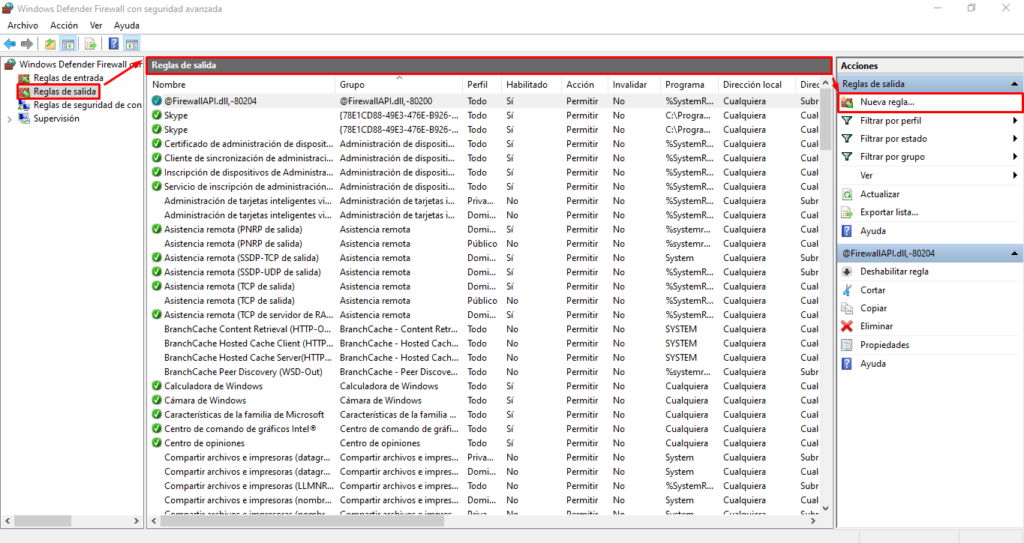Viewport: 1024px width, 543px height.
Task: Click green check icon of Centro de opiniones
Action: [157, 443]
